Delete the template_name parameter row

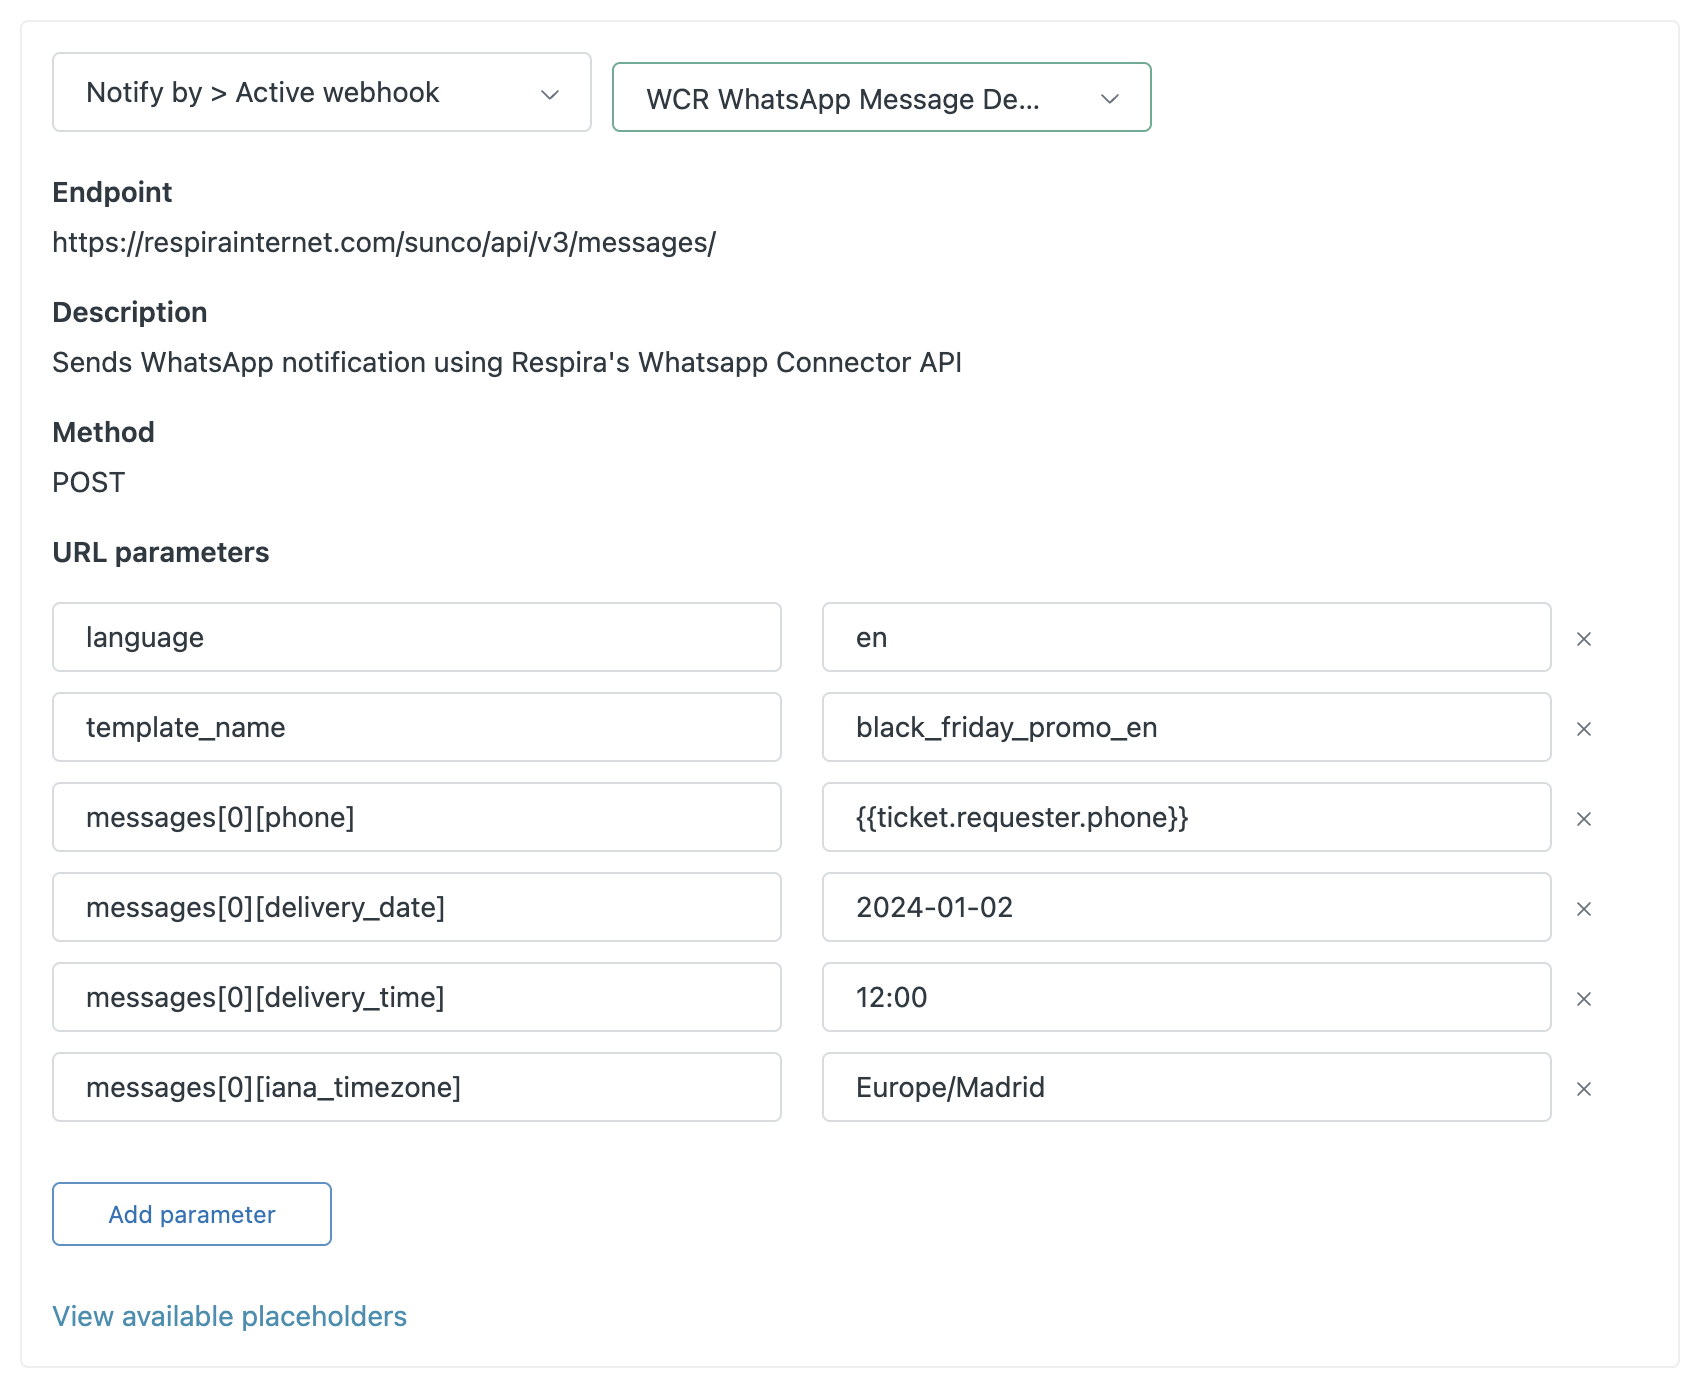(1583, 729)
